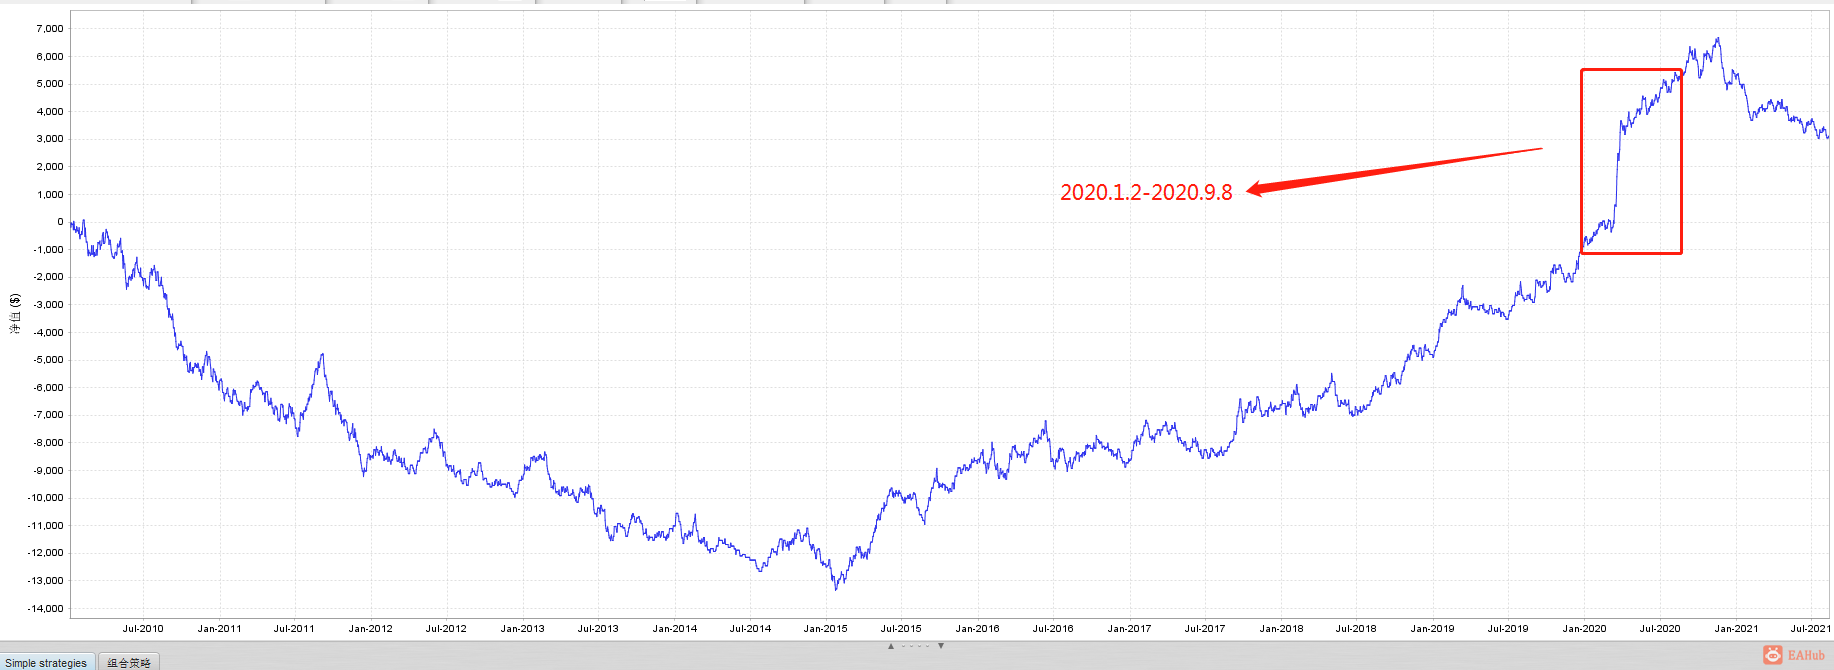The width and height of the screenshot is (1834, 670).
Task: Click the -2,000 y-axis value
Action: (48, 277)
